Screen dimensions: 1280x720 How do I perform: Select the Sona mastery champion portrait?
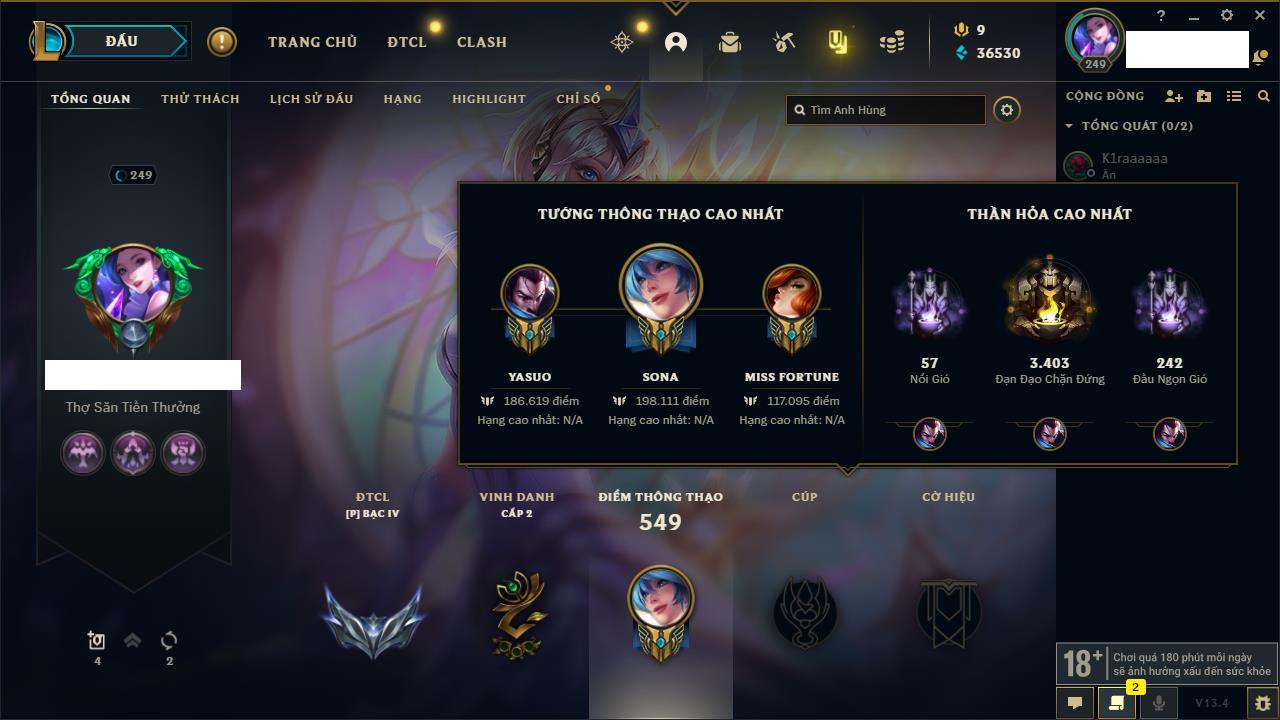[x=660, y=286]
